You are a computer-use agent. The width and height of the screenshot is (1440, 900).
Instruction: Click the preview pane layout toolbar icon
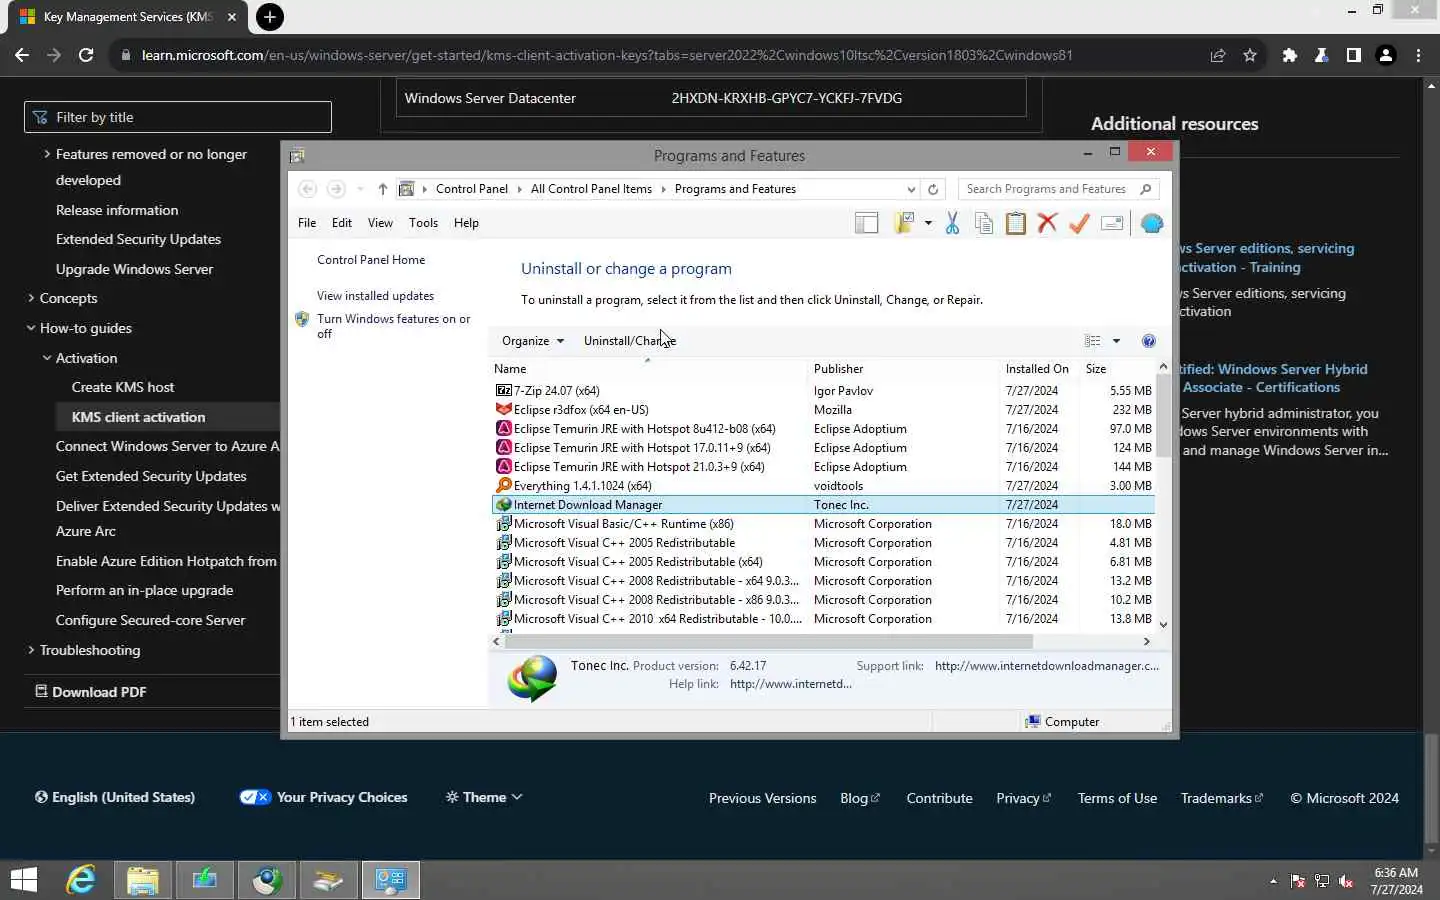(866, 224)
